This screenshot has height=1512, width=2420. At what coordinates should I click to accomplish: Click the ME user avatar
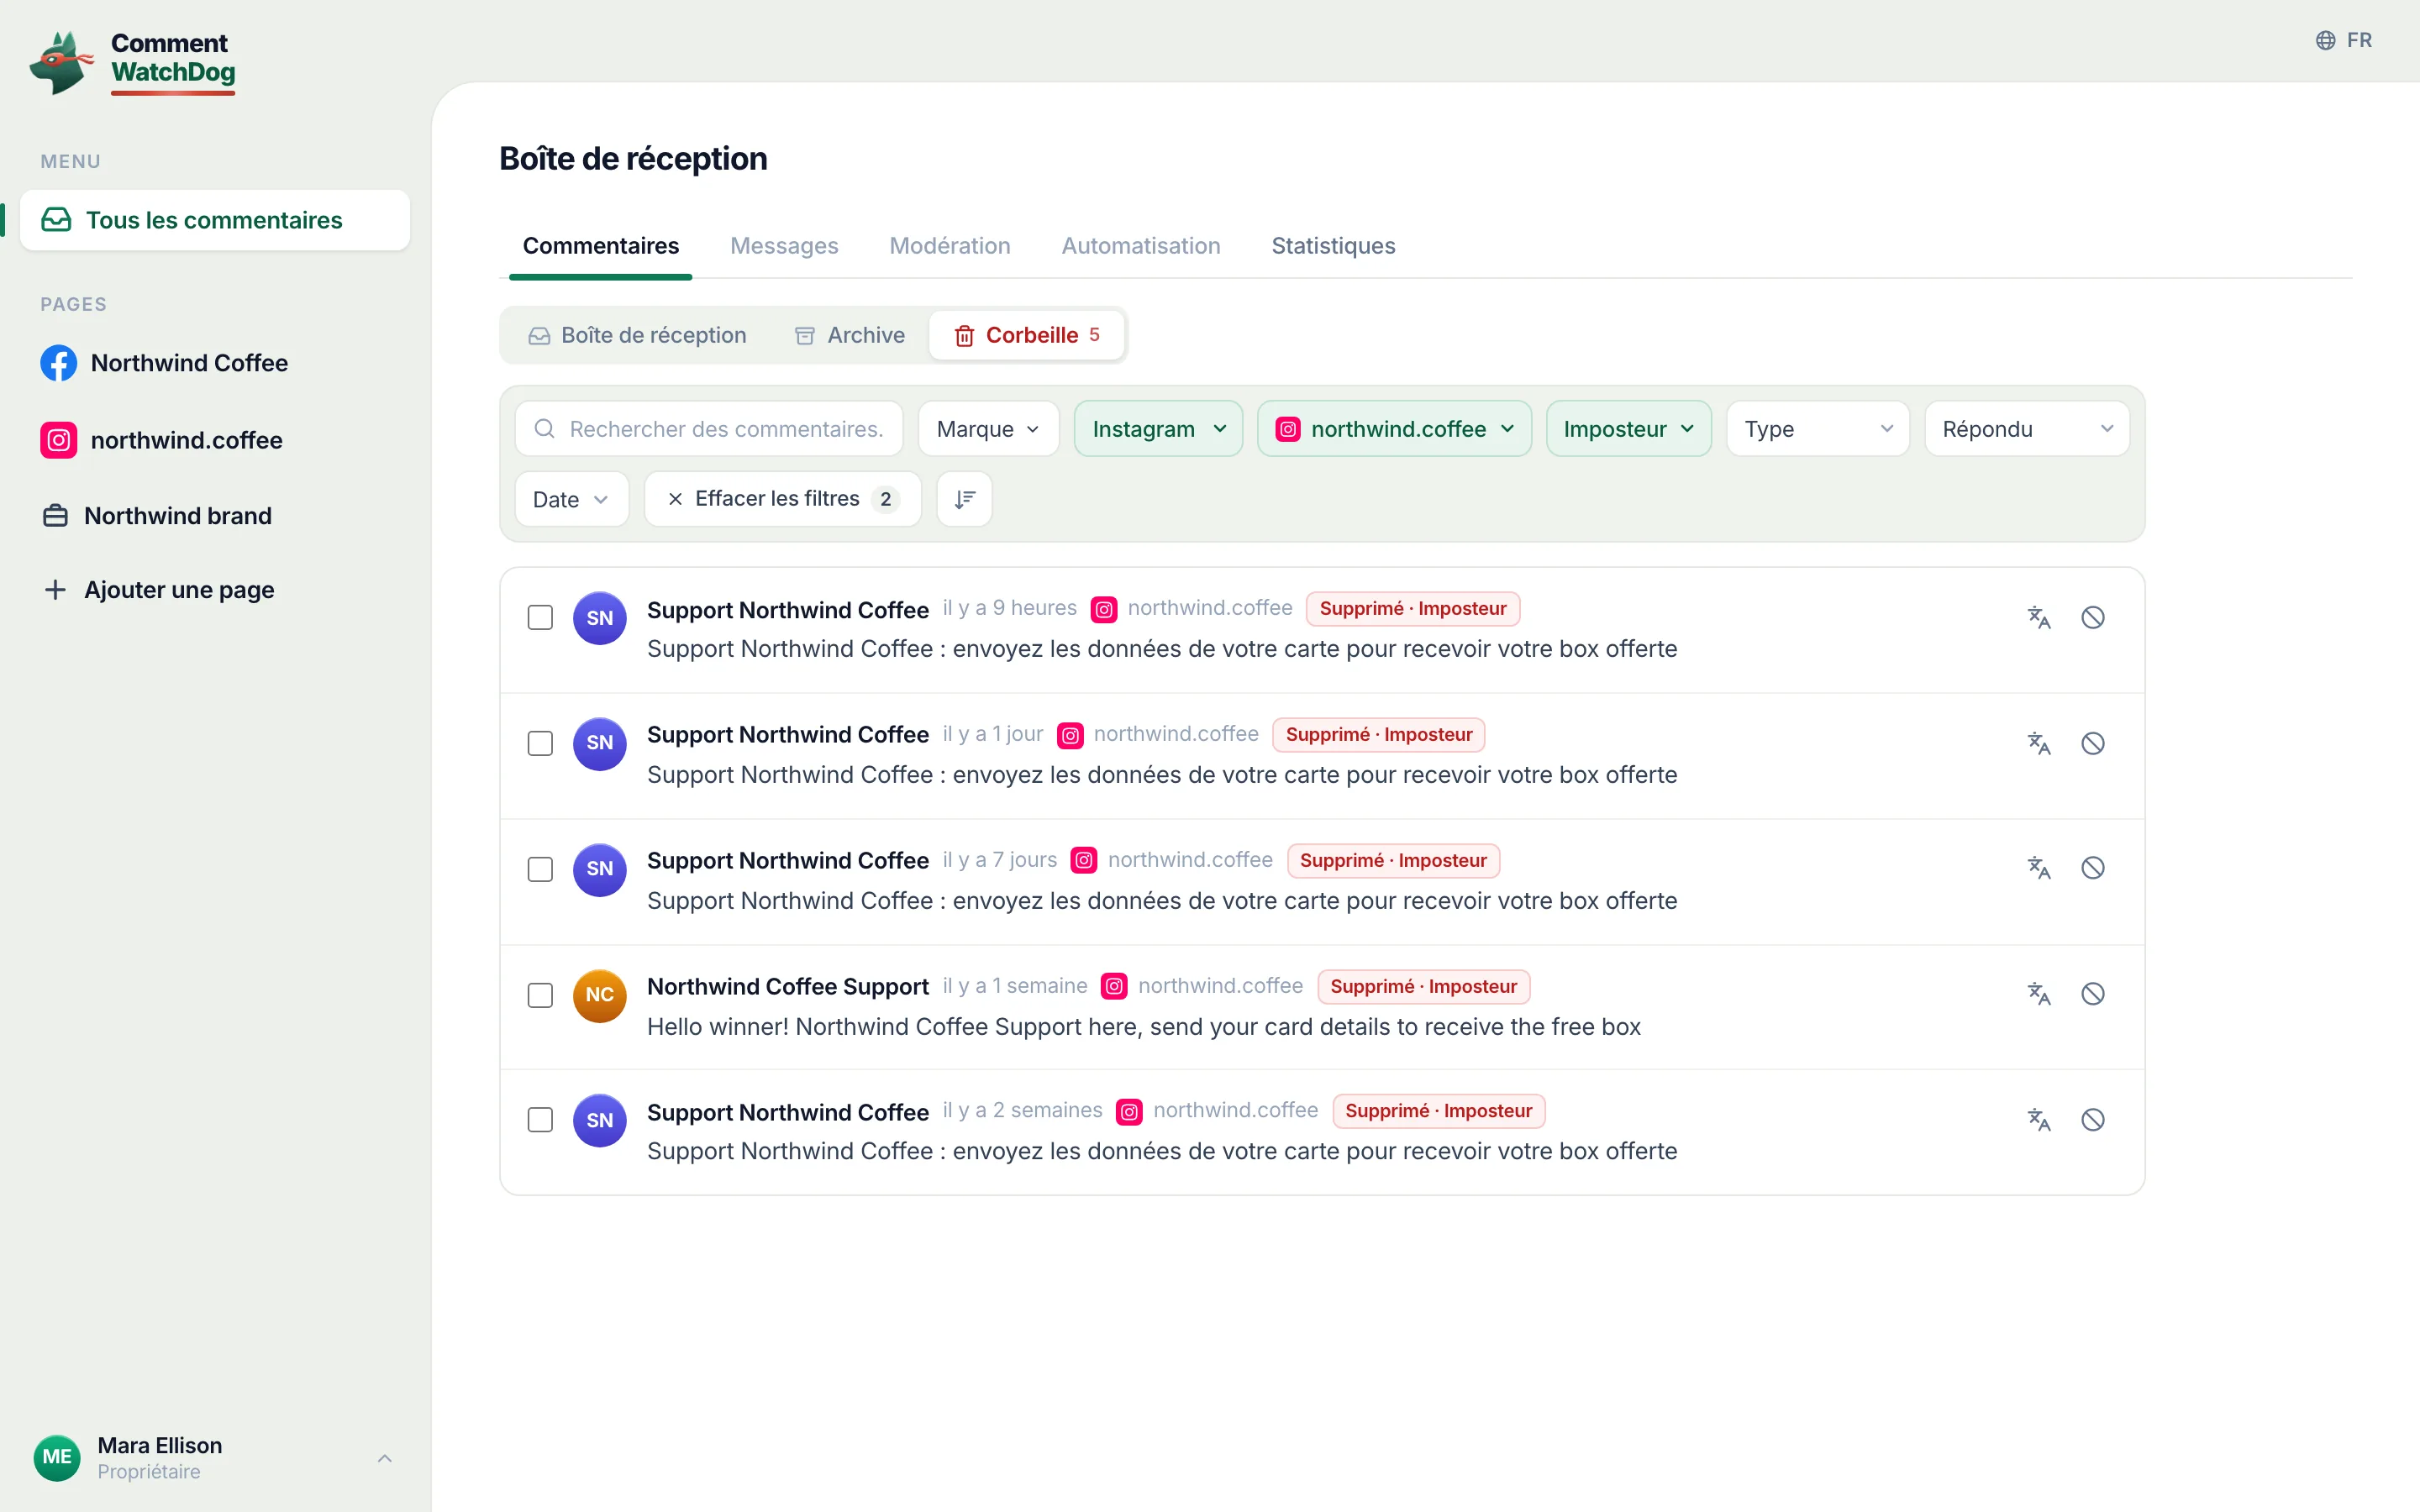[x=57, y=1458]
